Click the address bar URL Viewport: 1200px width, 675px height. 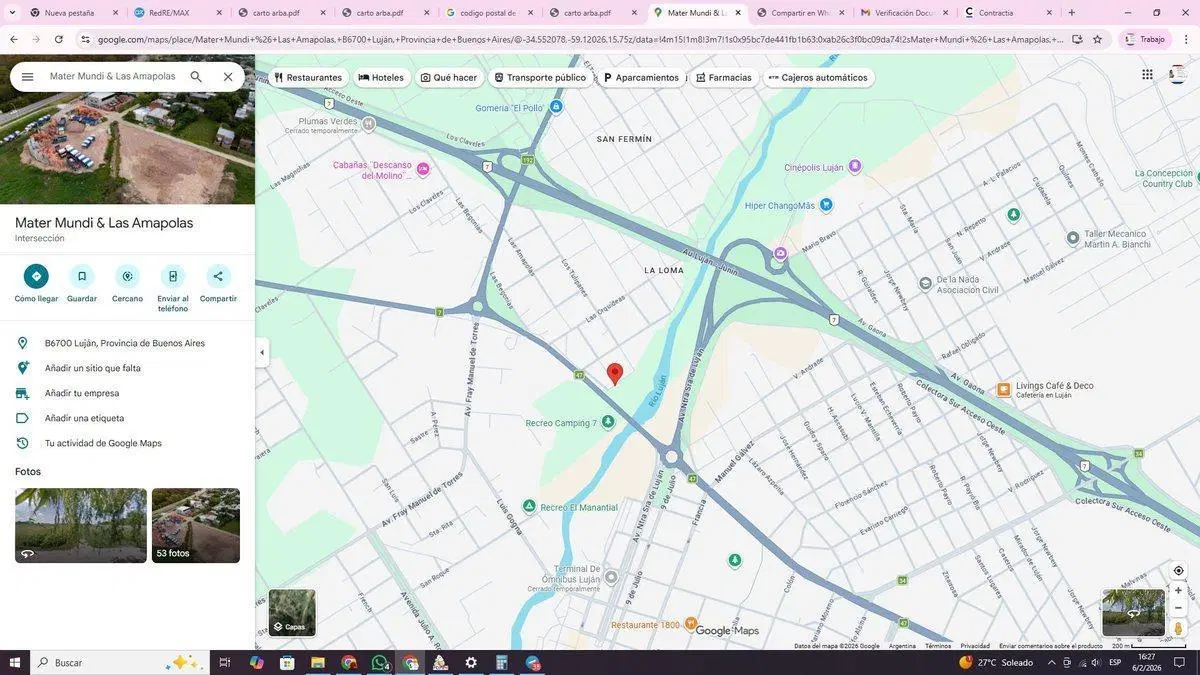[580, 39]
